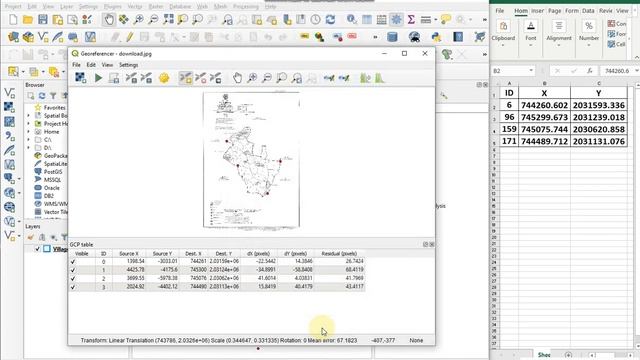Click Toggle Editing pencil in QGIS toolbar
This screenshot has width=640, height=360.
click(x=129, y=37)
